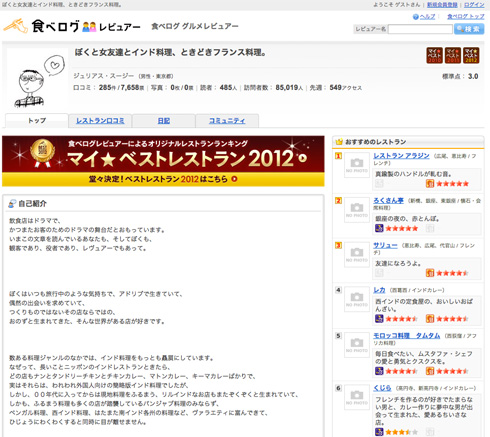
Task: Select the purple dinner icon on くじら
Action: coord(379,432)
